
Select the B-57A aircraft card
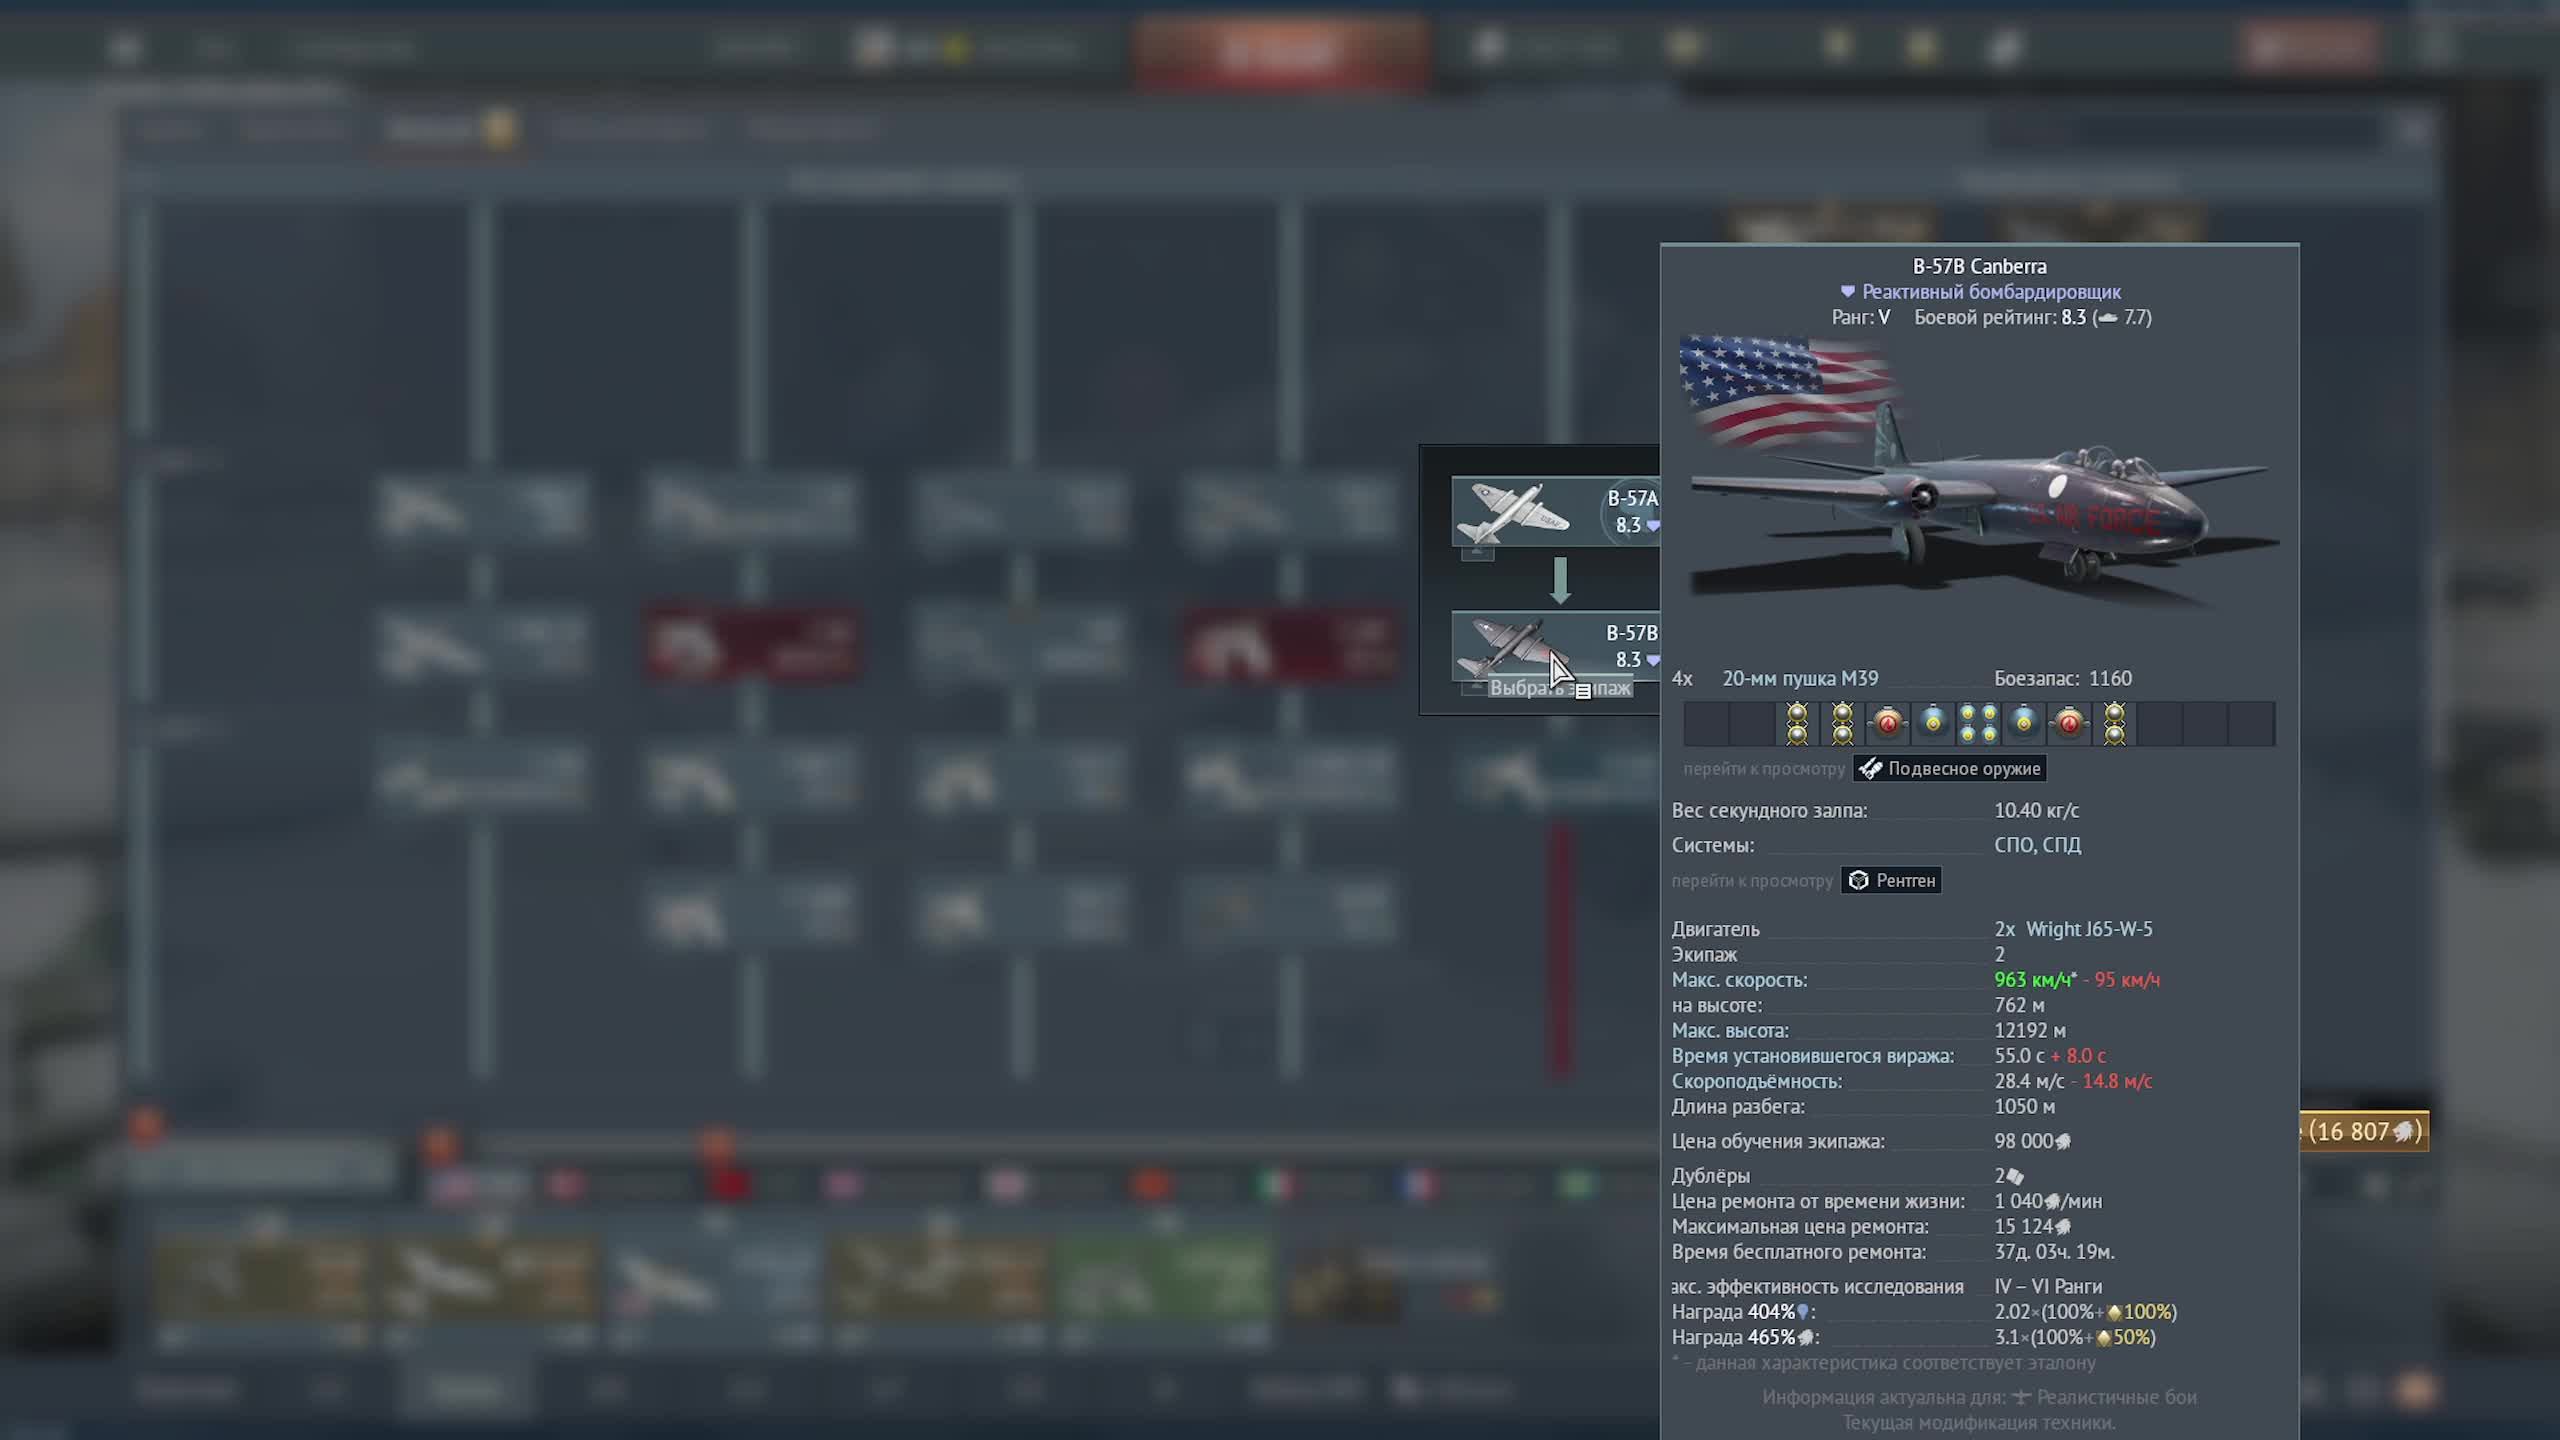point(1555,511)
